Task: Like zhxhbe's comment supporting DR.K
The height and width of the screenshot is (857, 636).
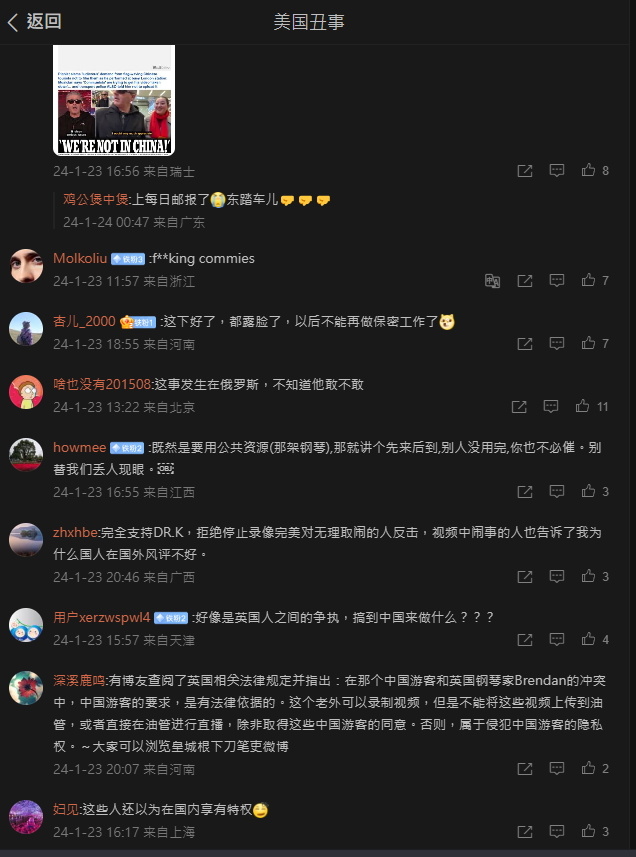Action: coord(595,577)
